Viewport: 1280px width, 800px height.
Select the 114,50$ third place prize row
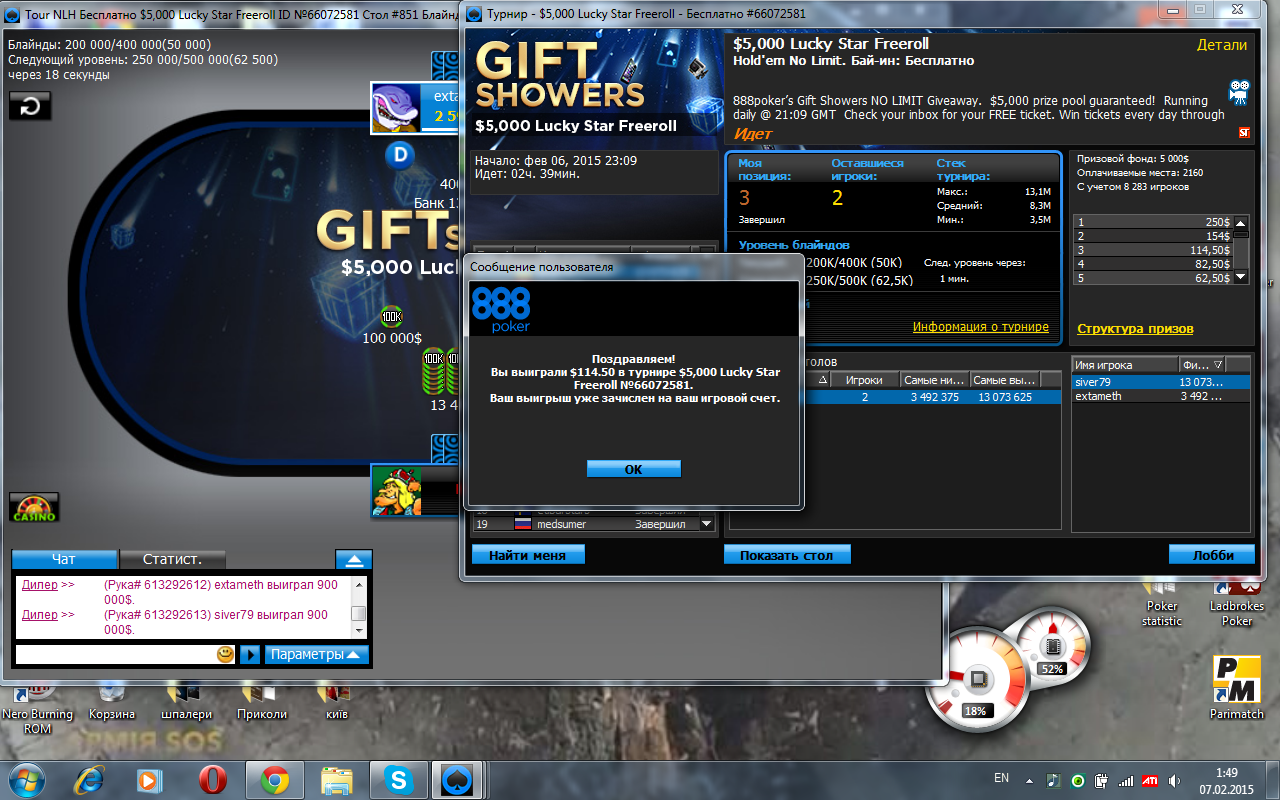tap(1152, 250)
